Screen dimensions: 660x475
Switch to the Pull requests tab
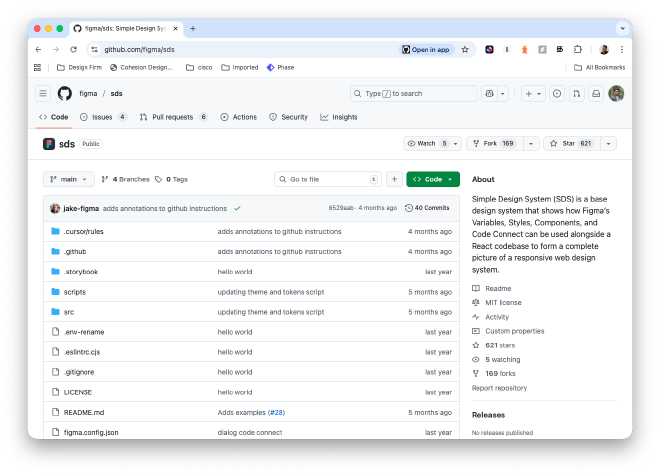click(x=173, y=117)
